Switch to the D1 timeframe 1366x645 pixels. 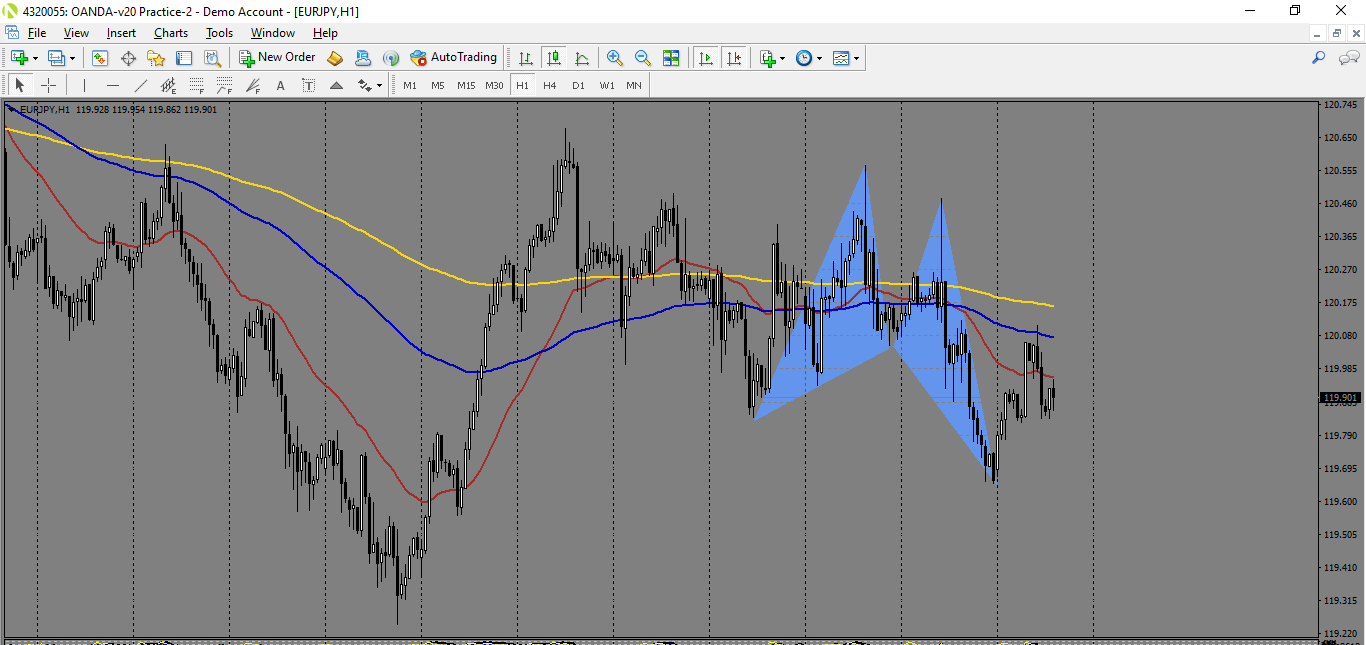click(578, 85)
